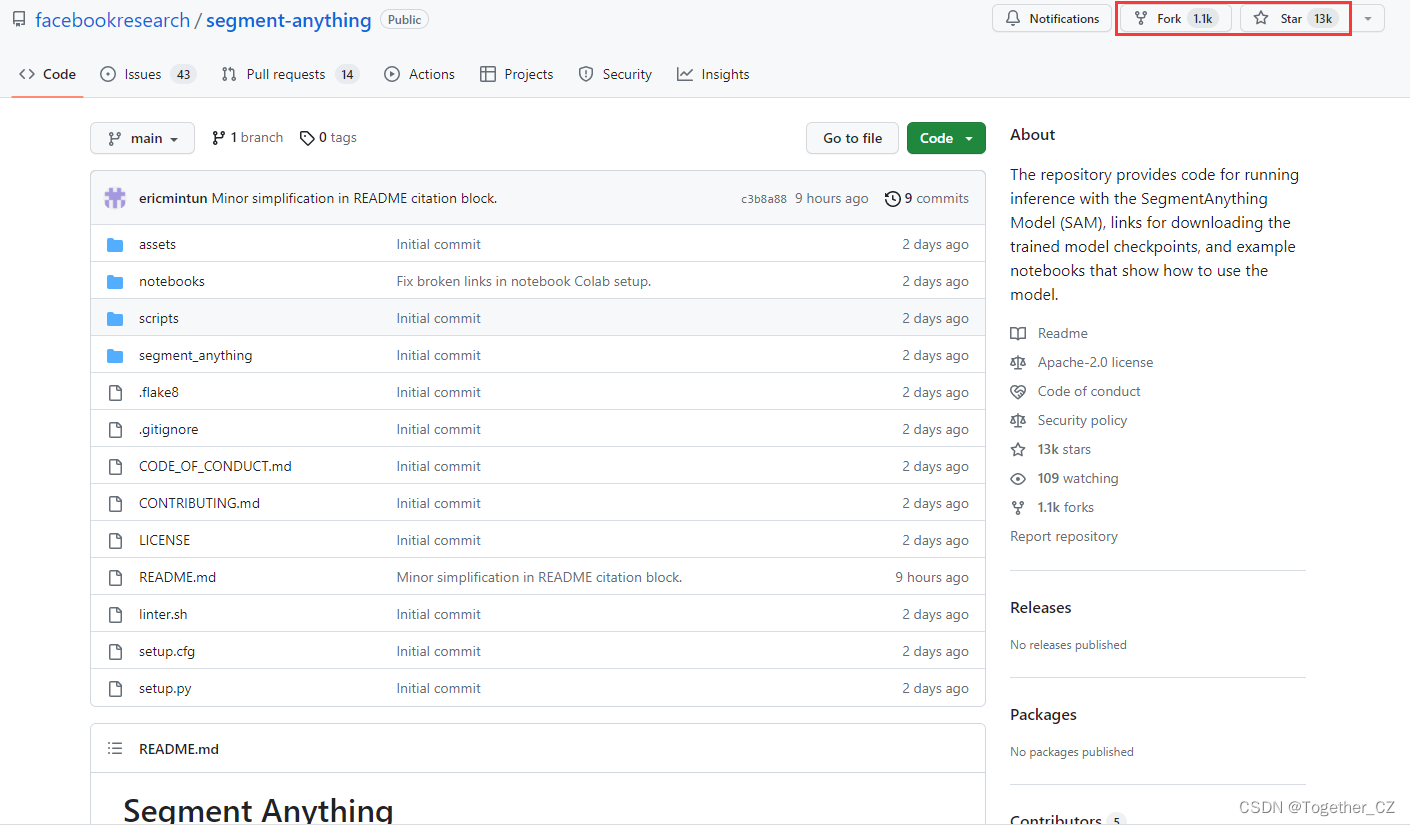Click the fork icon in the Fork button
The height and width of the screenshot is (826, 1410).
(1141, 18)
